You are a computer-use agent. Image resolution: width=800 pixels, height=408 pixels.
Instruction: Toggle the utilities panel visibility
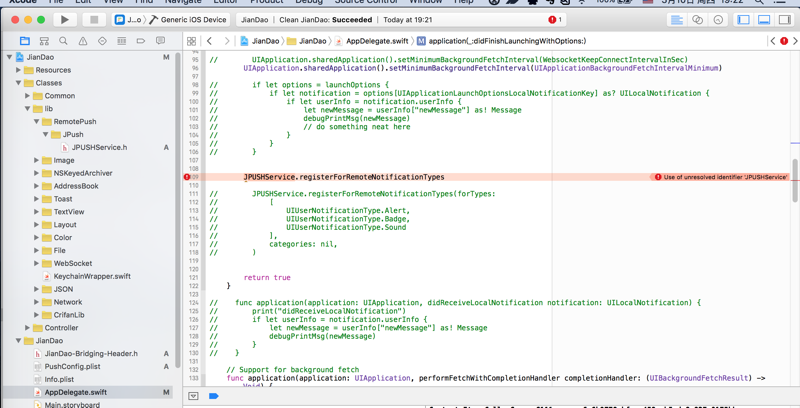pos(784,20)
